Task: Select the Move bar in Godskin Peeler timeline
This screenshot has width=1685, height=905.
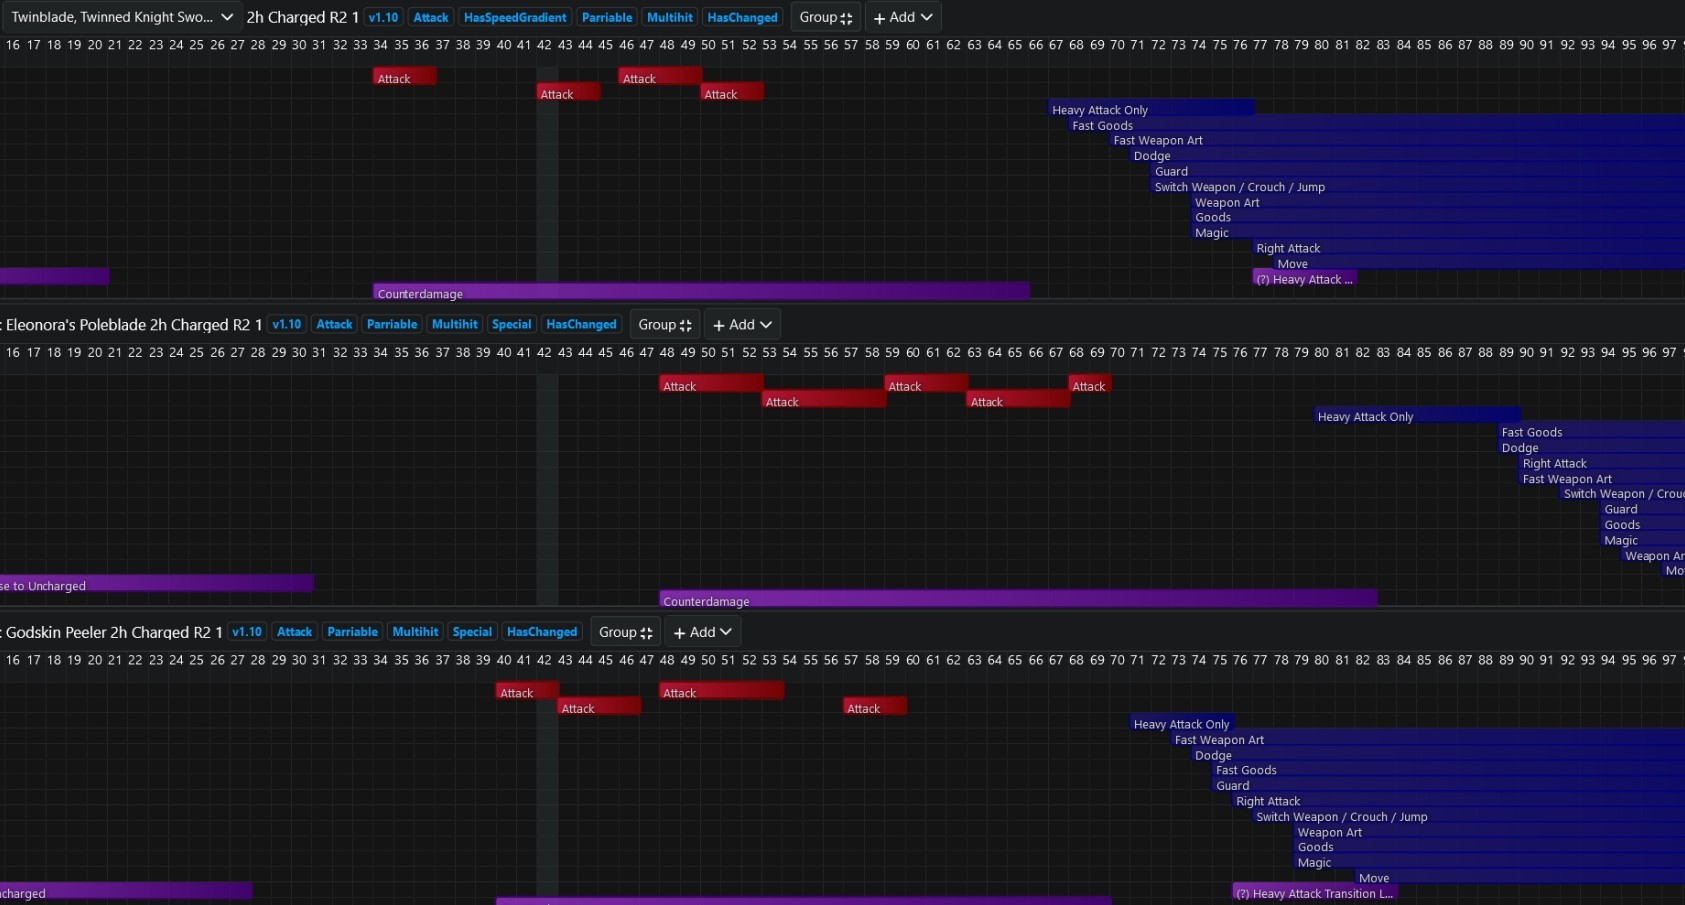Action: coord(1521,878)
